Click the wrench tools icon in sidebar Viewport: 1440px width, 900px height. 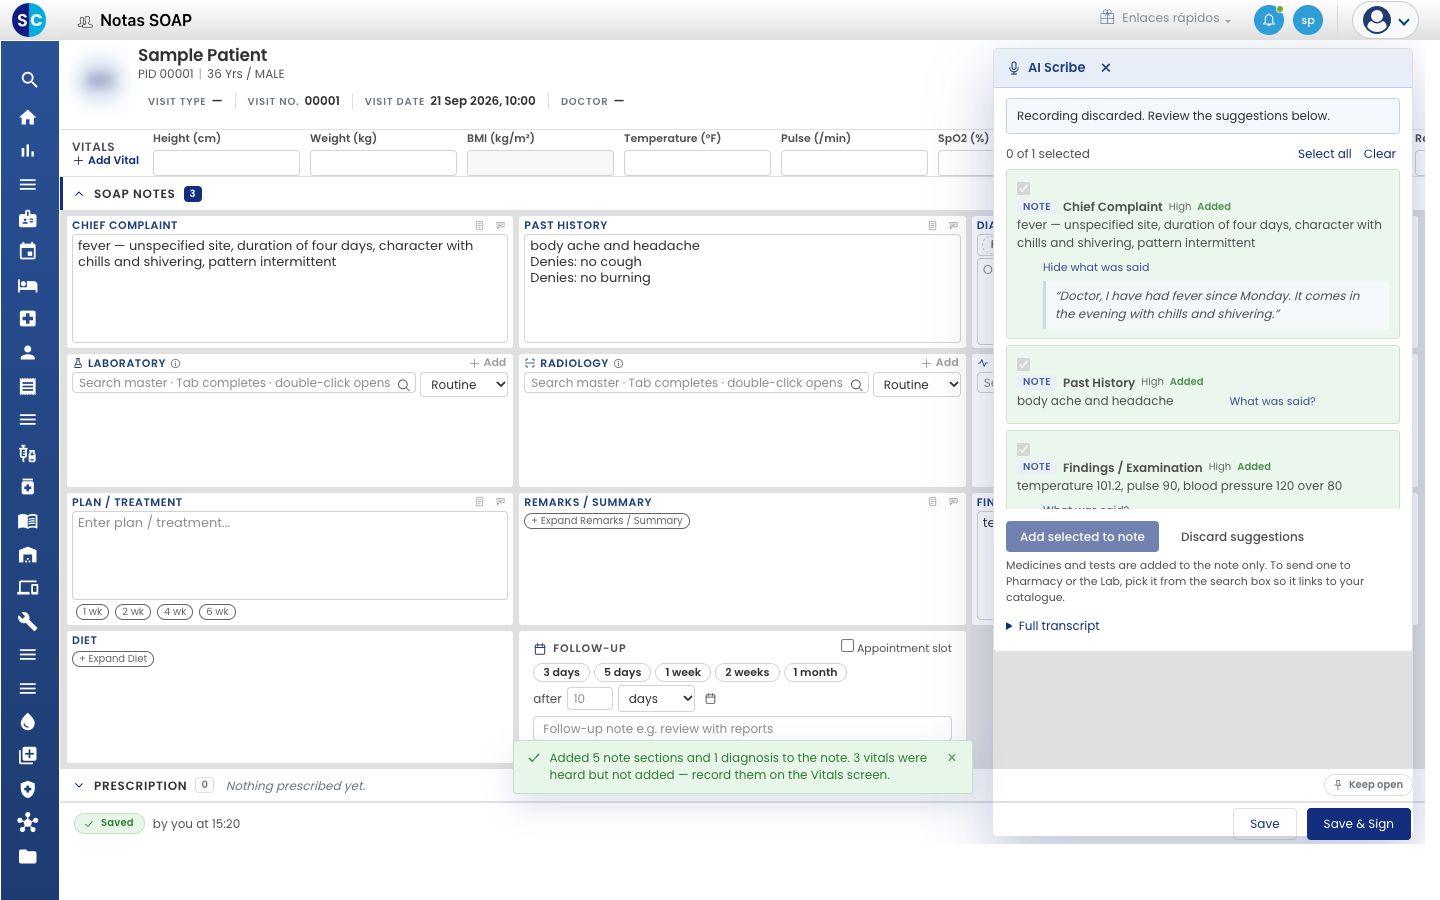coord(28,621)
